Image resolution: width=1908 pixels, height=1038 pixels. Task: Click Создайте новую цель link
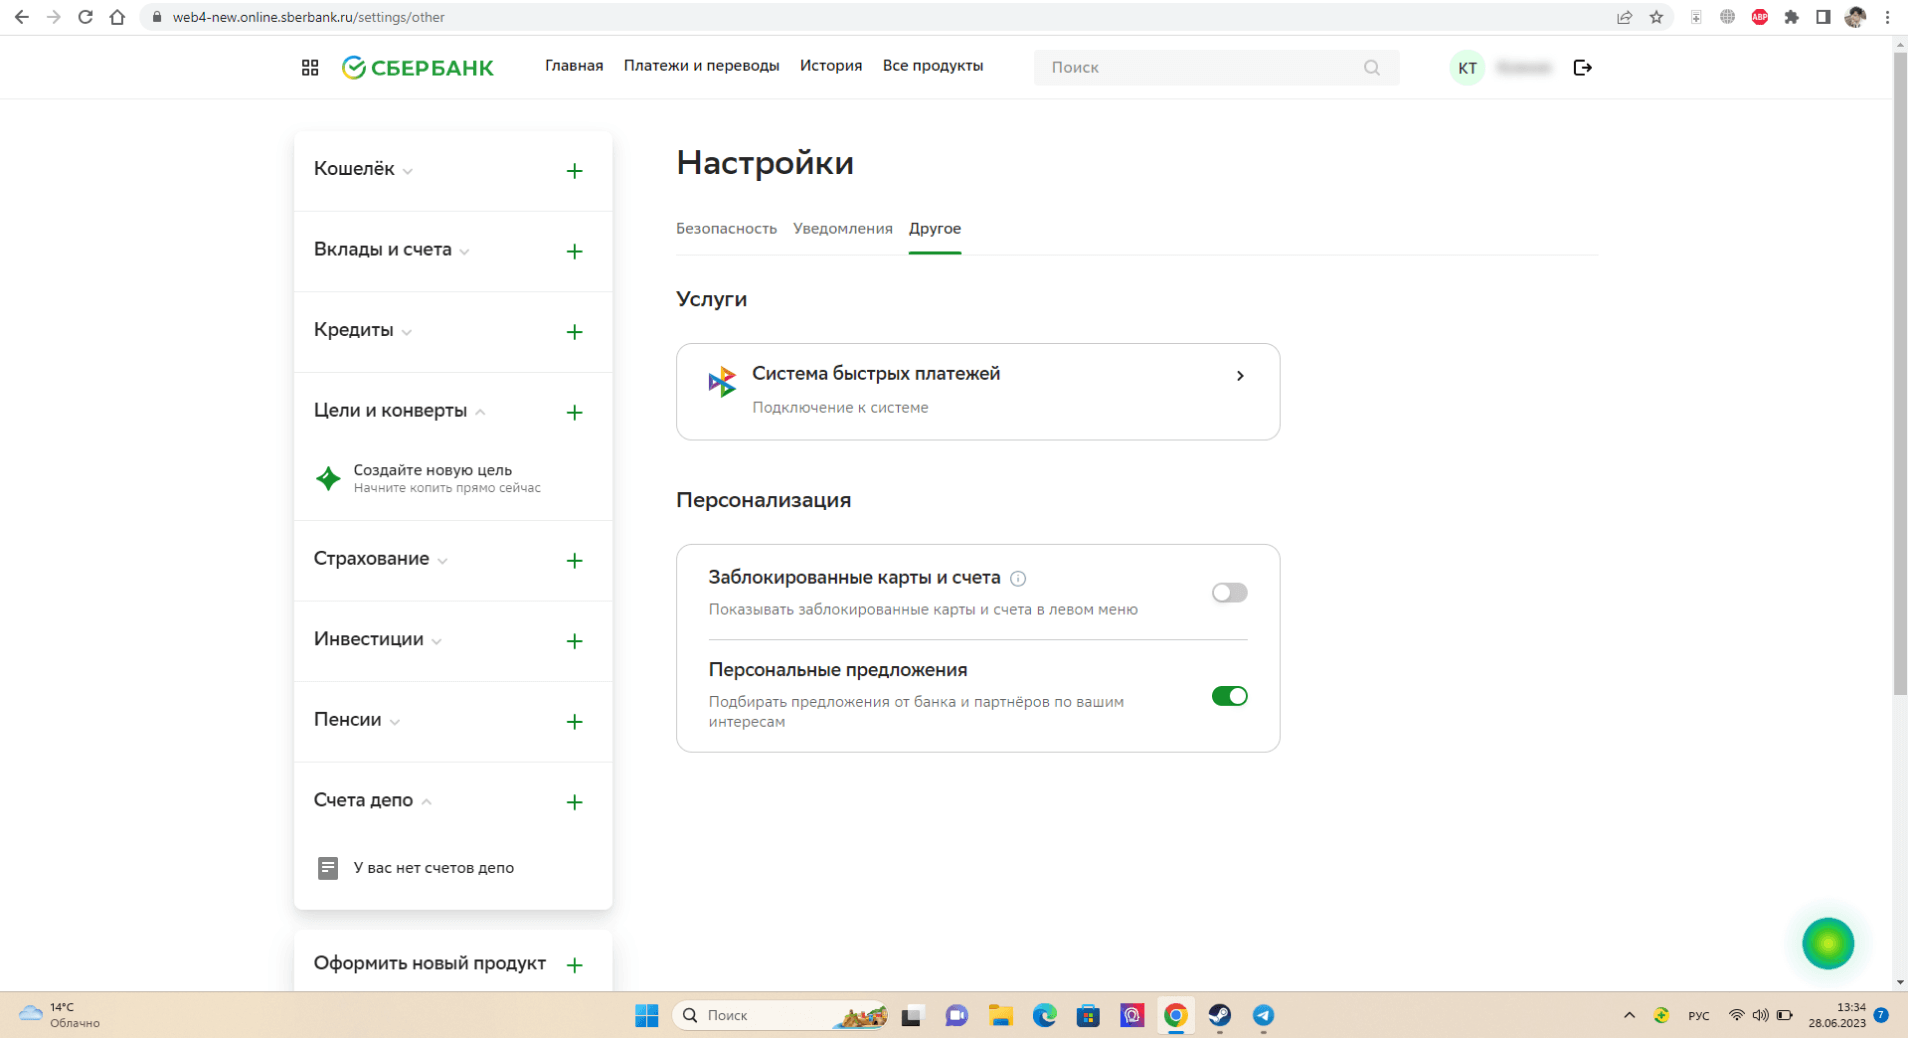pos(432,470)
